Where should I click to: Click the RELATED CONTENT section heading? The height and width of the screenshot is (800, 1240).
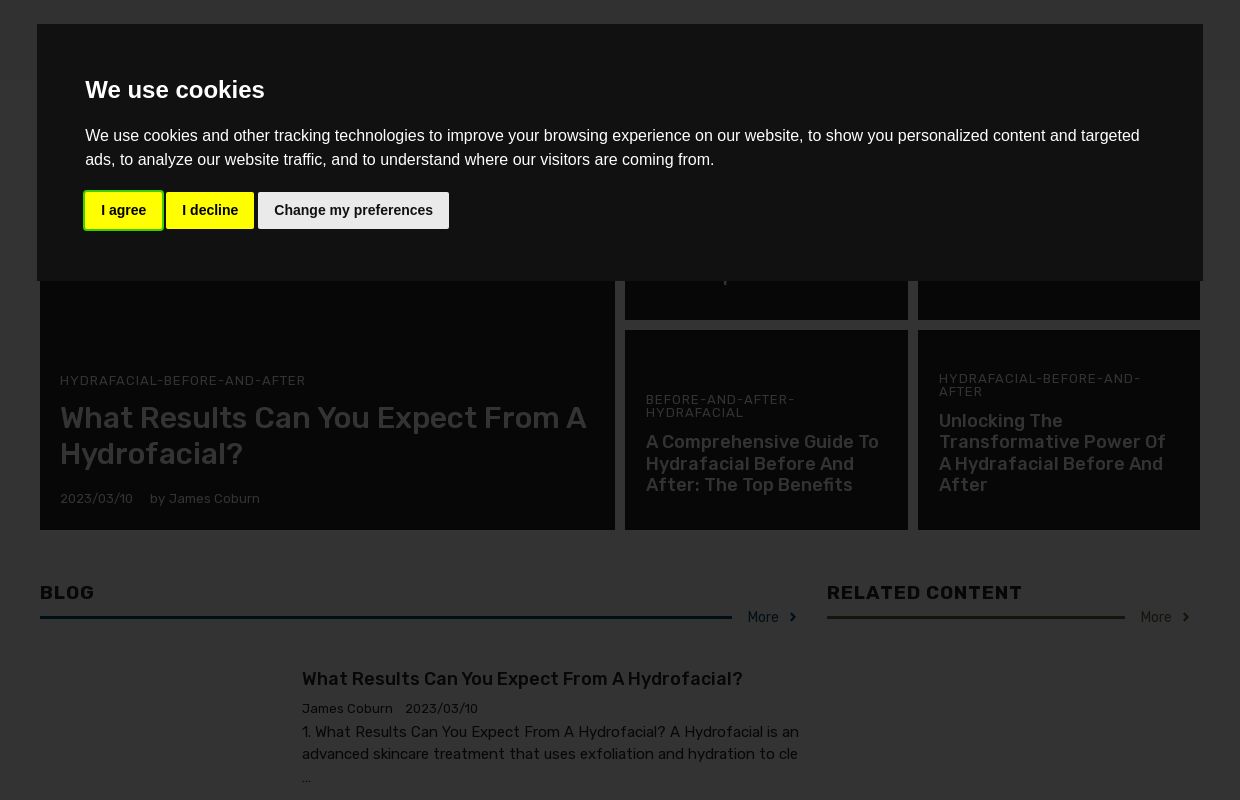click(924, 593)
